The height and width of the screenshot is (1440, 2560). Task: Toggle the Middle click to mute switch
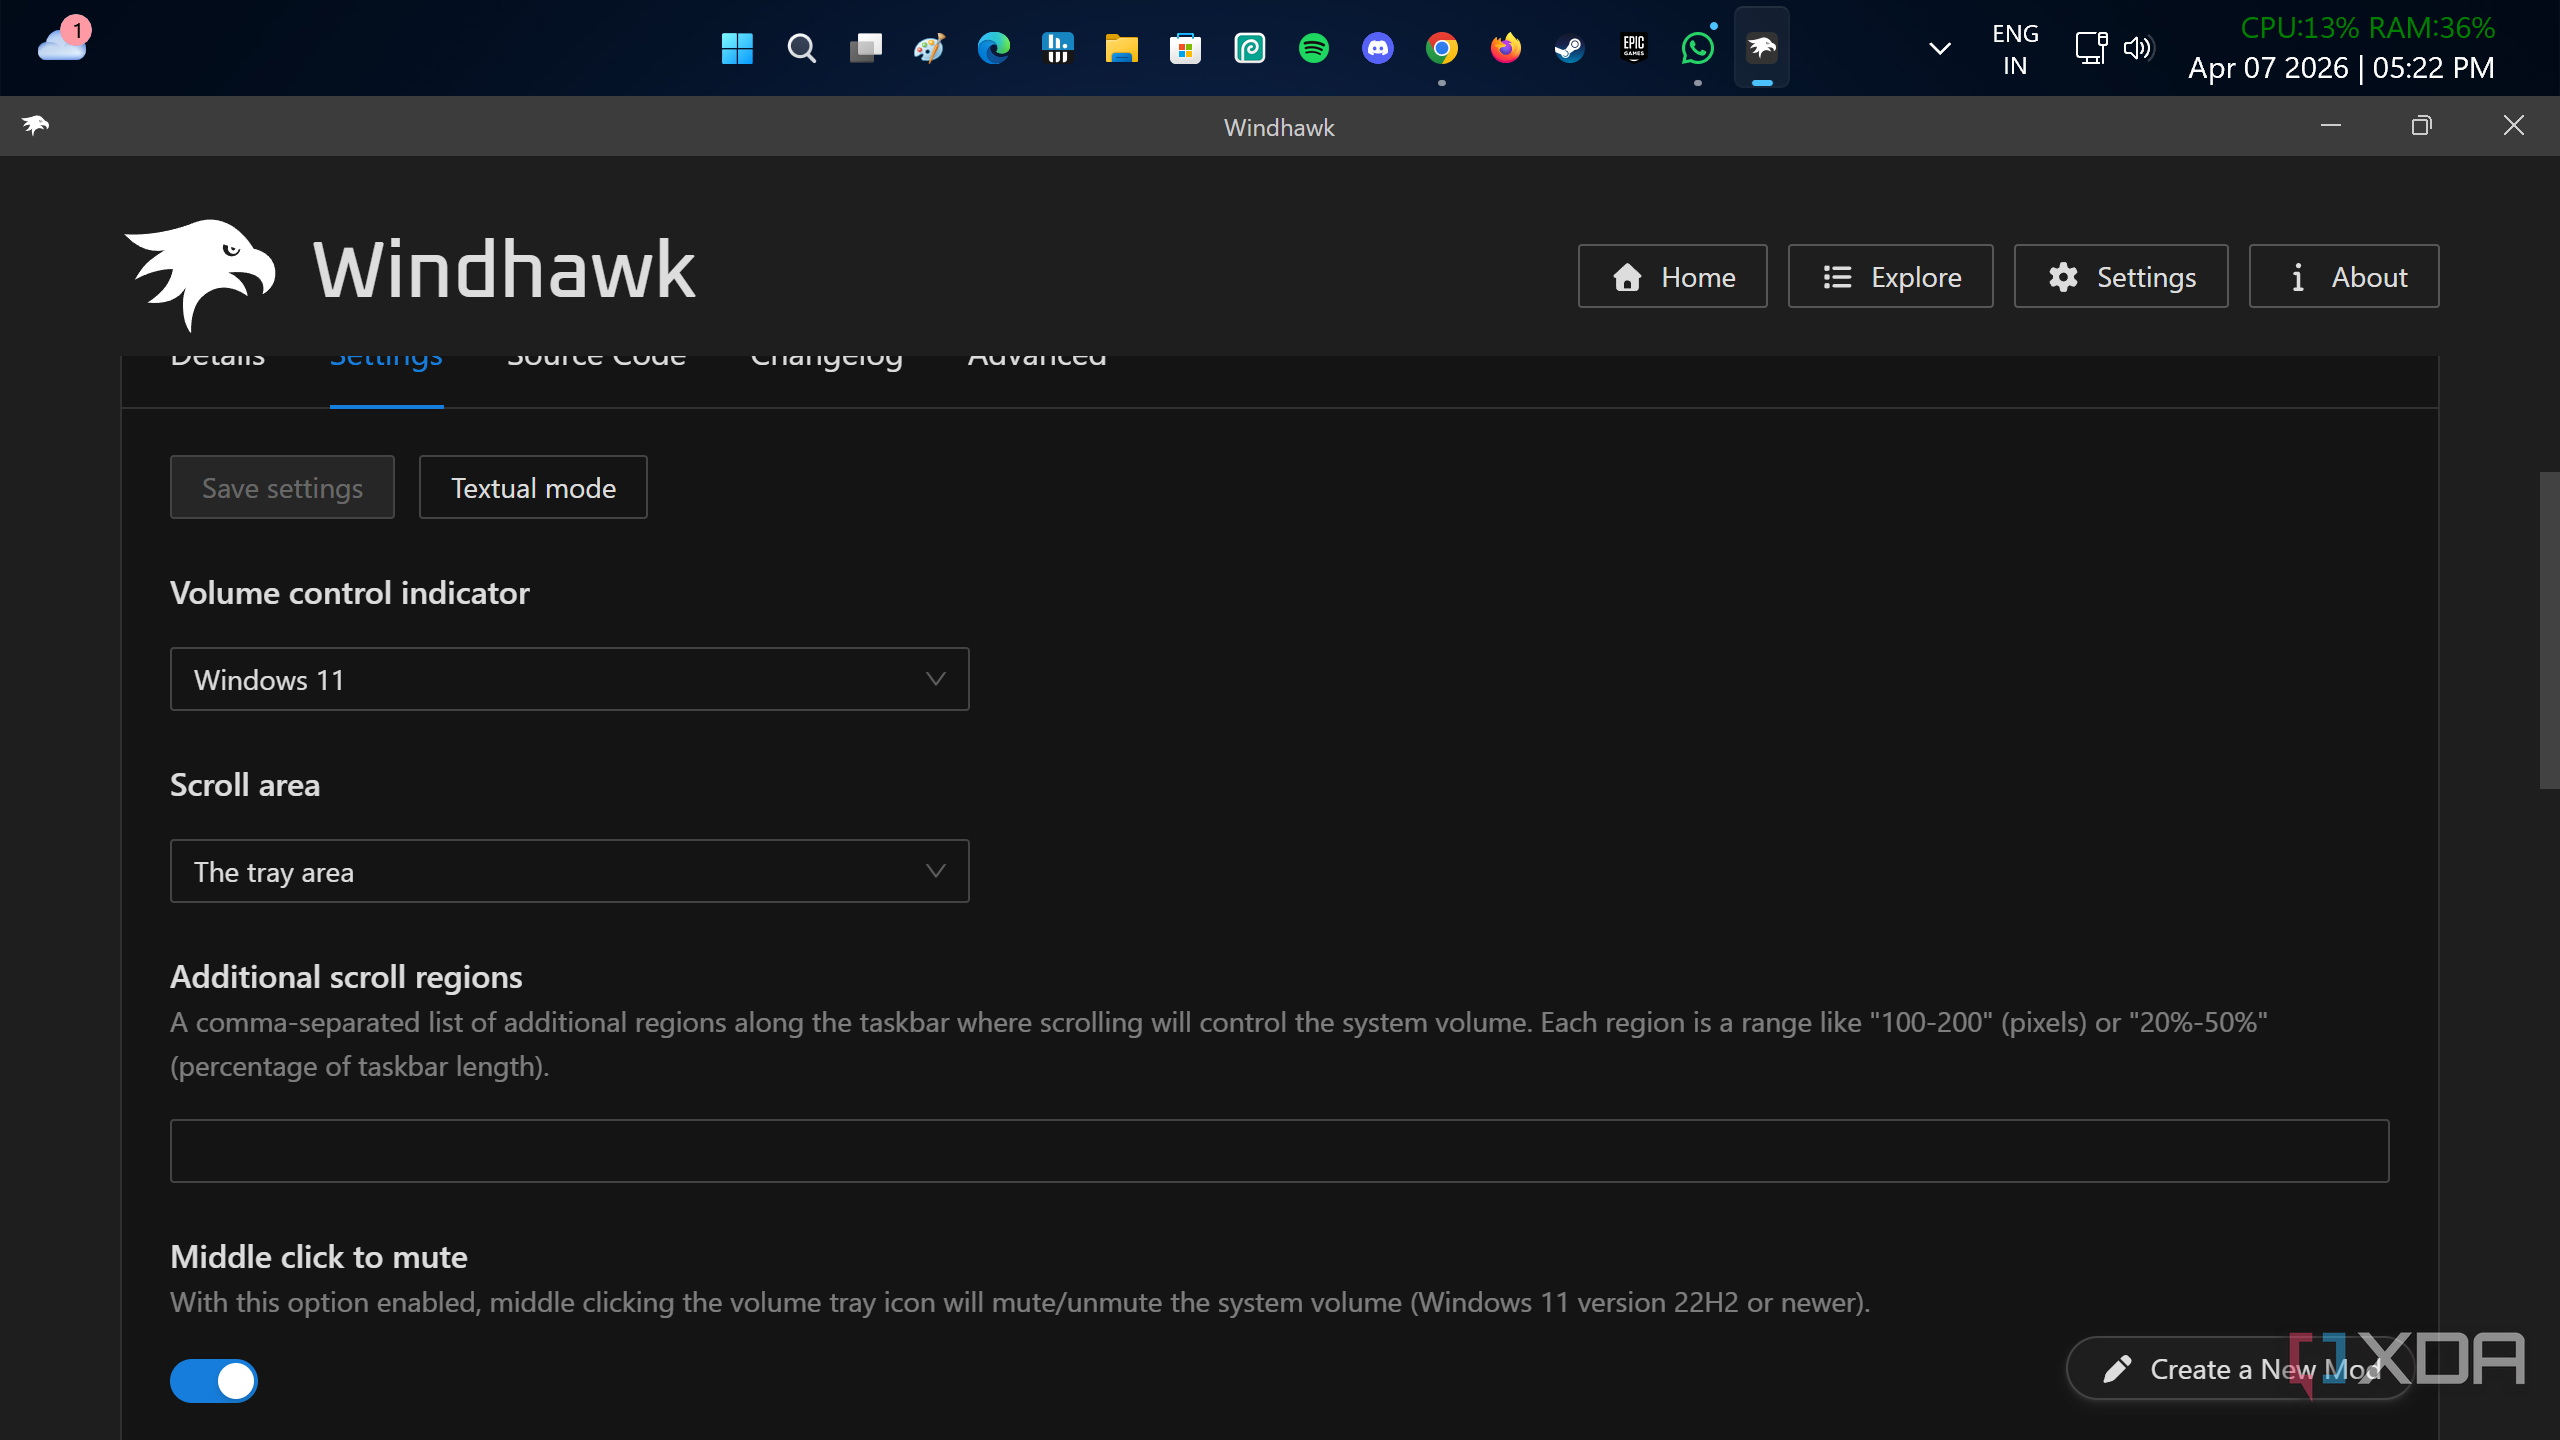tap(214, 1381)
